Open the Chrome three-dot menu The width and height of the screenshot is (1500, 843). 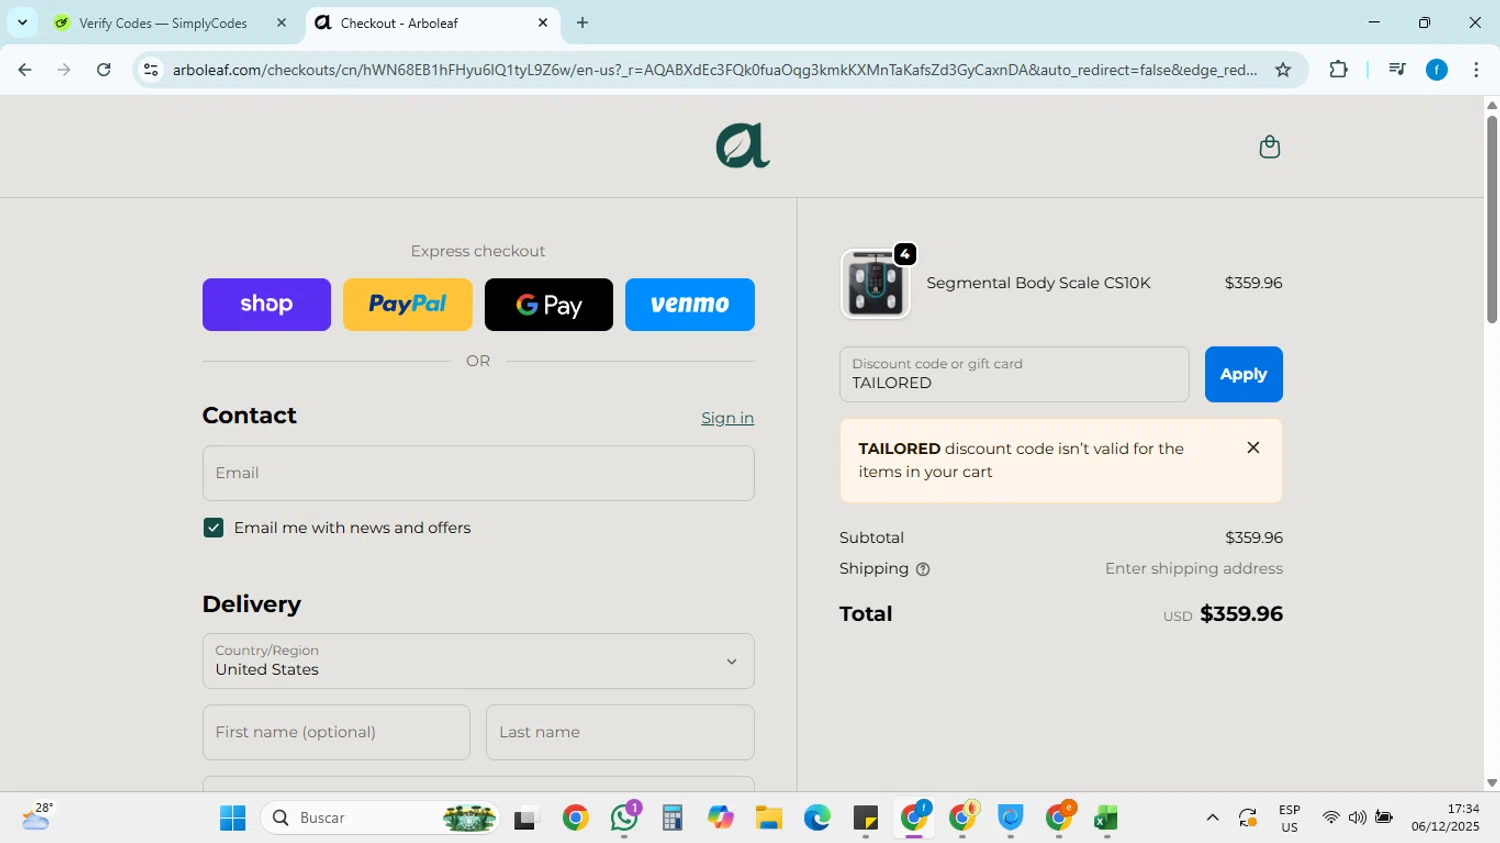(x=1476, y=70)
